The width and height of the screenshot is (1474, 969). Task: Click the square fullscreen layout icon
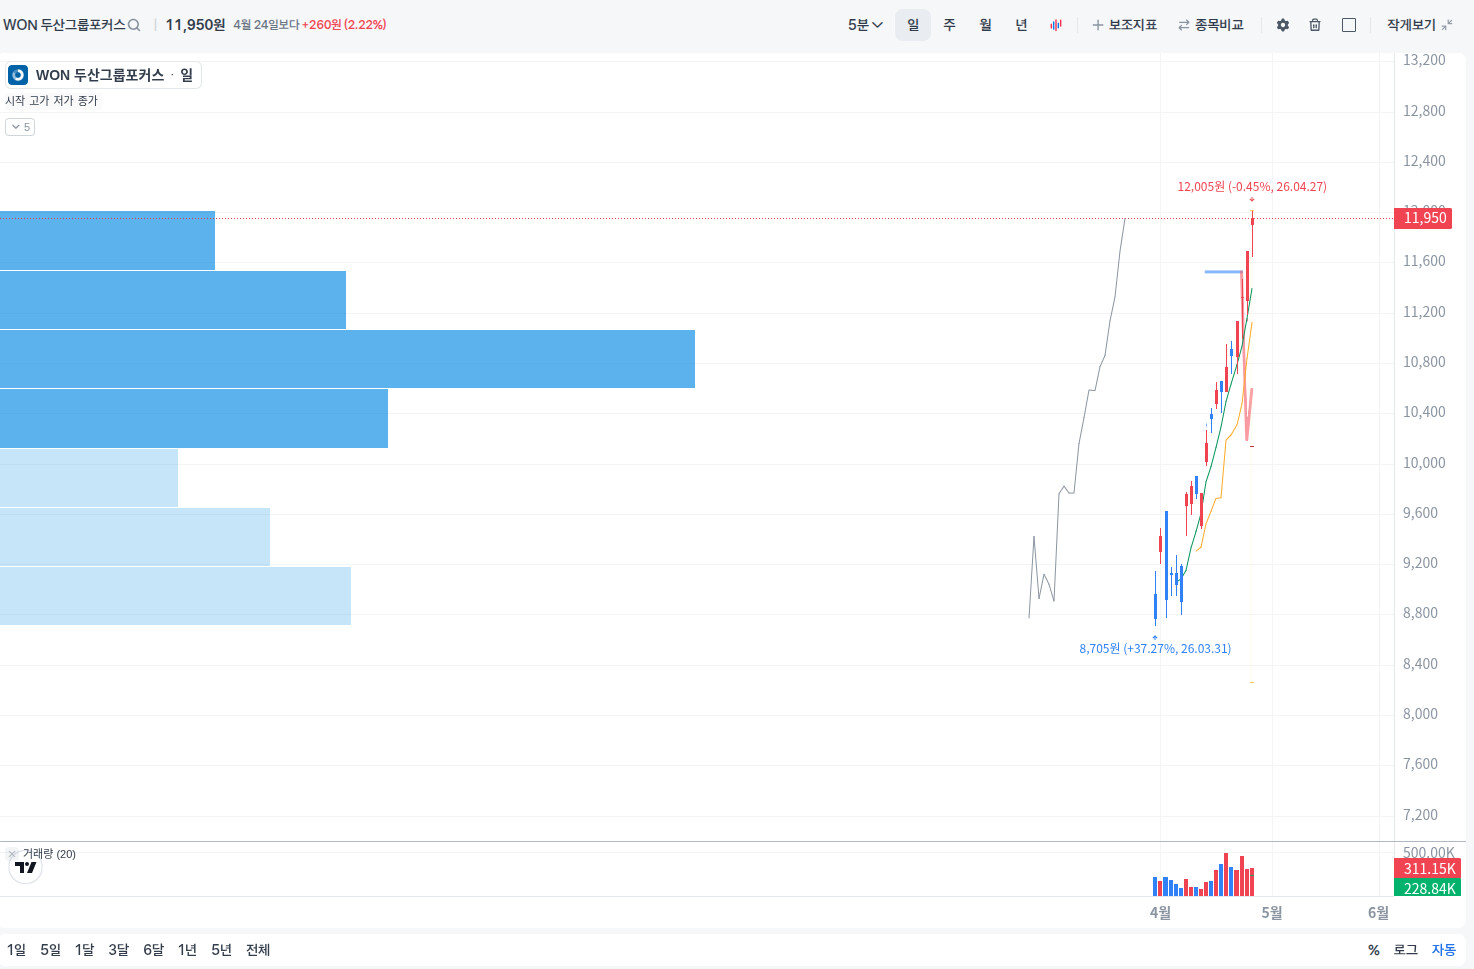click(1349, 25)
